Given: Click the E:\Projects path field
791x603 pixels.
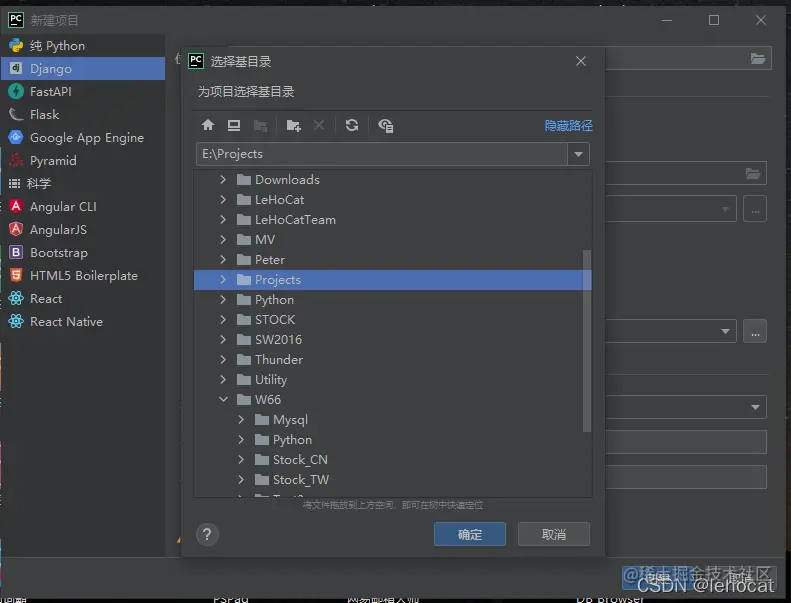Looking at the screenshot, I should (x=382, y=154).
